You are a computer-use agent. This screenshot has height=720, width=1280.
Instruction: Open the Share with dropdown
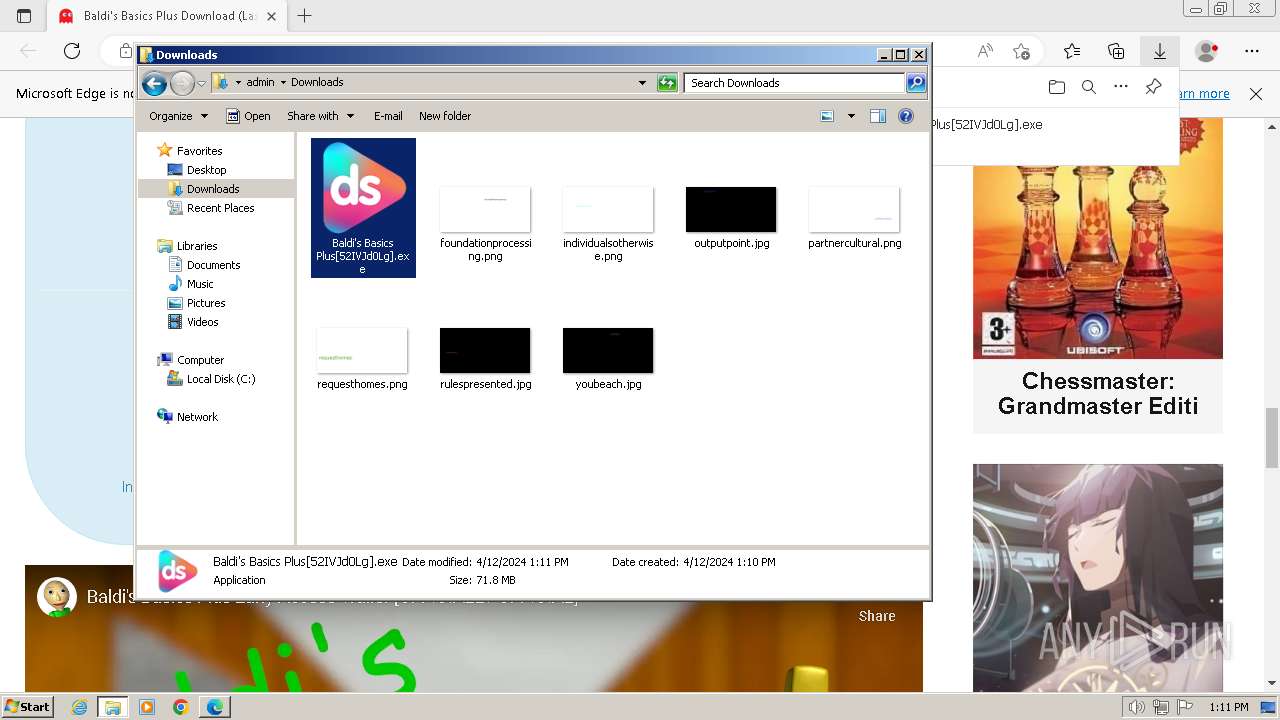tap(320, 116)
